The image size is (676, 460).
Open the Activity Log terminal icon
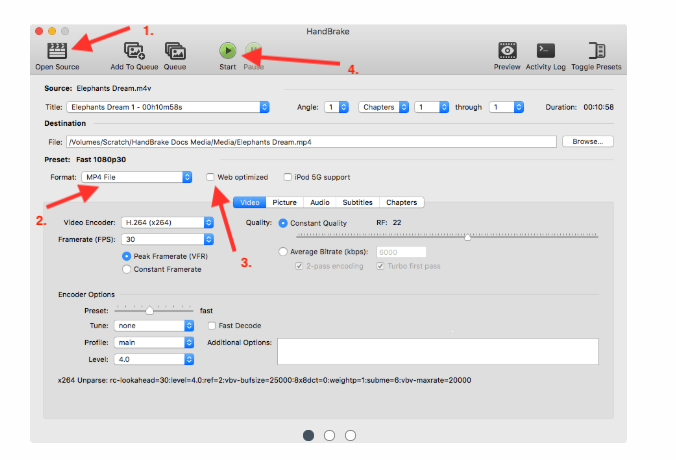pos(545,51)
